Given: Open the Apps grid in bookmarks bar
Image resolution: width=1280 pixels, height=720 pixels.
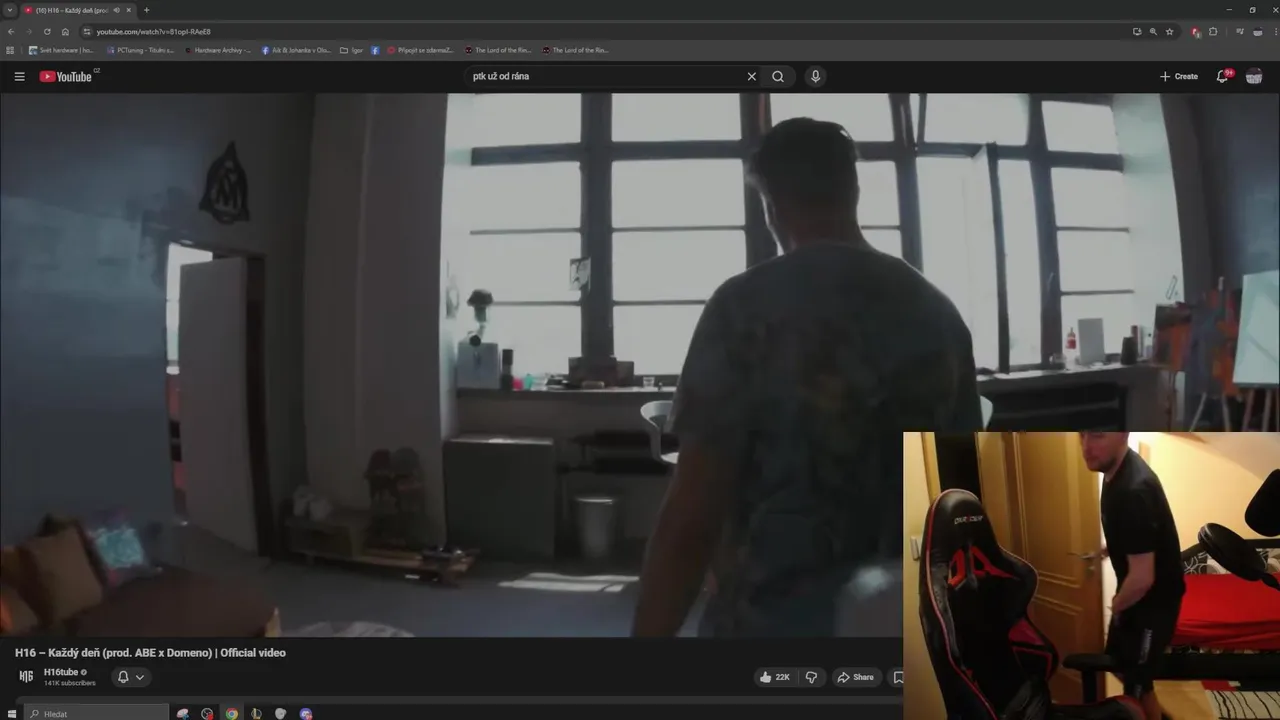Looking at the screenshot, I should pyautogui.click(x=10, y=50).
